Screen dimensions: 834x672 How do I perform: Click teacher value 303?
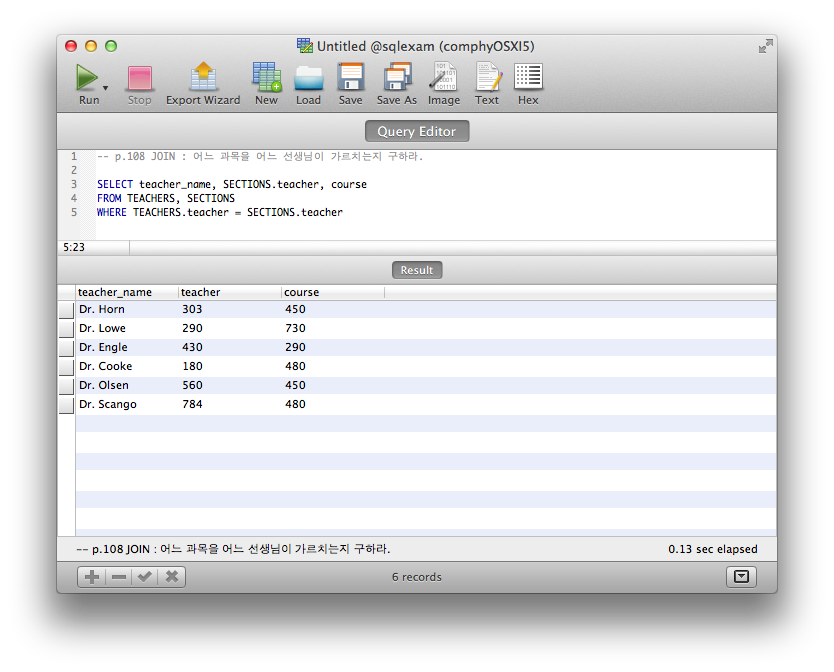point(192,309)
